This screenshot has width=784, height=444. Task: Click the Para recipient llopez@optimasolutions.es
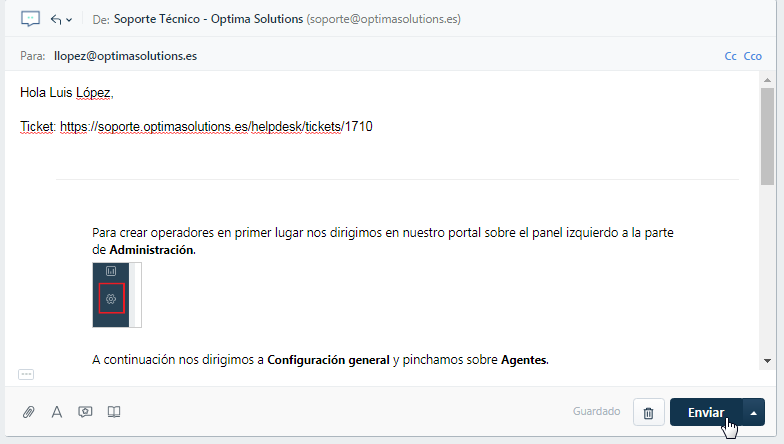(125, 56)
